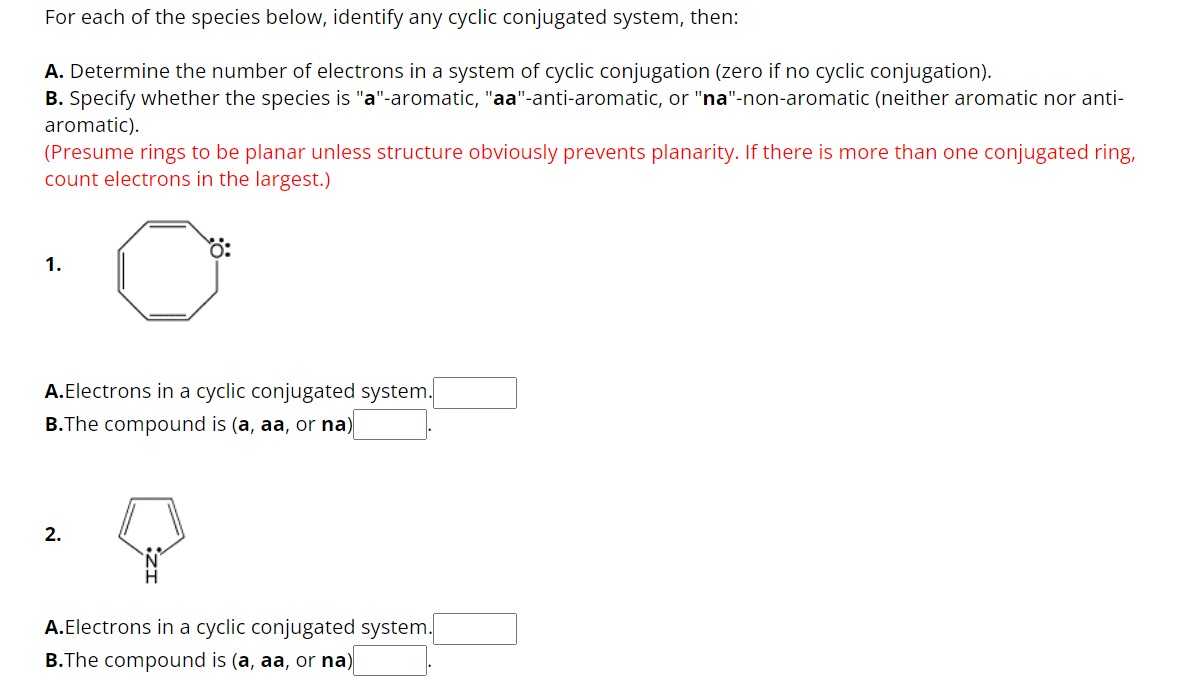1178x697 pixels.
Task: Click question 2's aromaticity answer field
Action: click(392, 660)
